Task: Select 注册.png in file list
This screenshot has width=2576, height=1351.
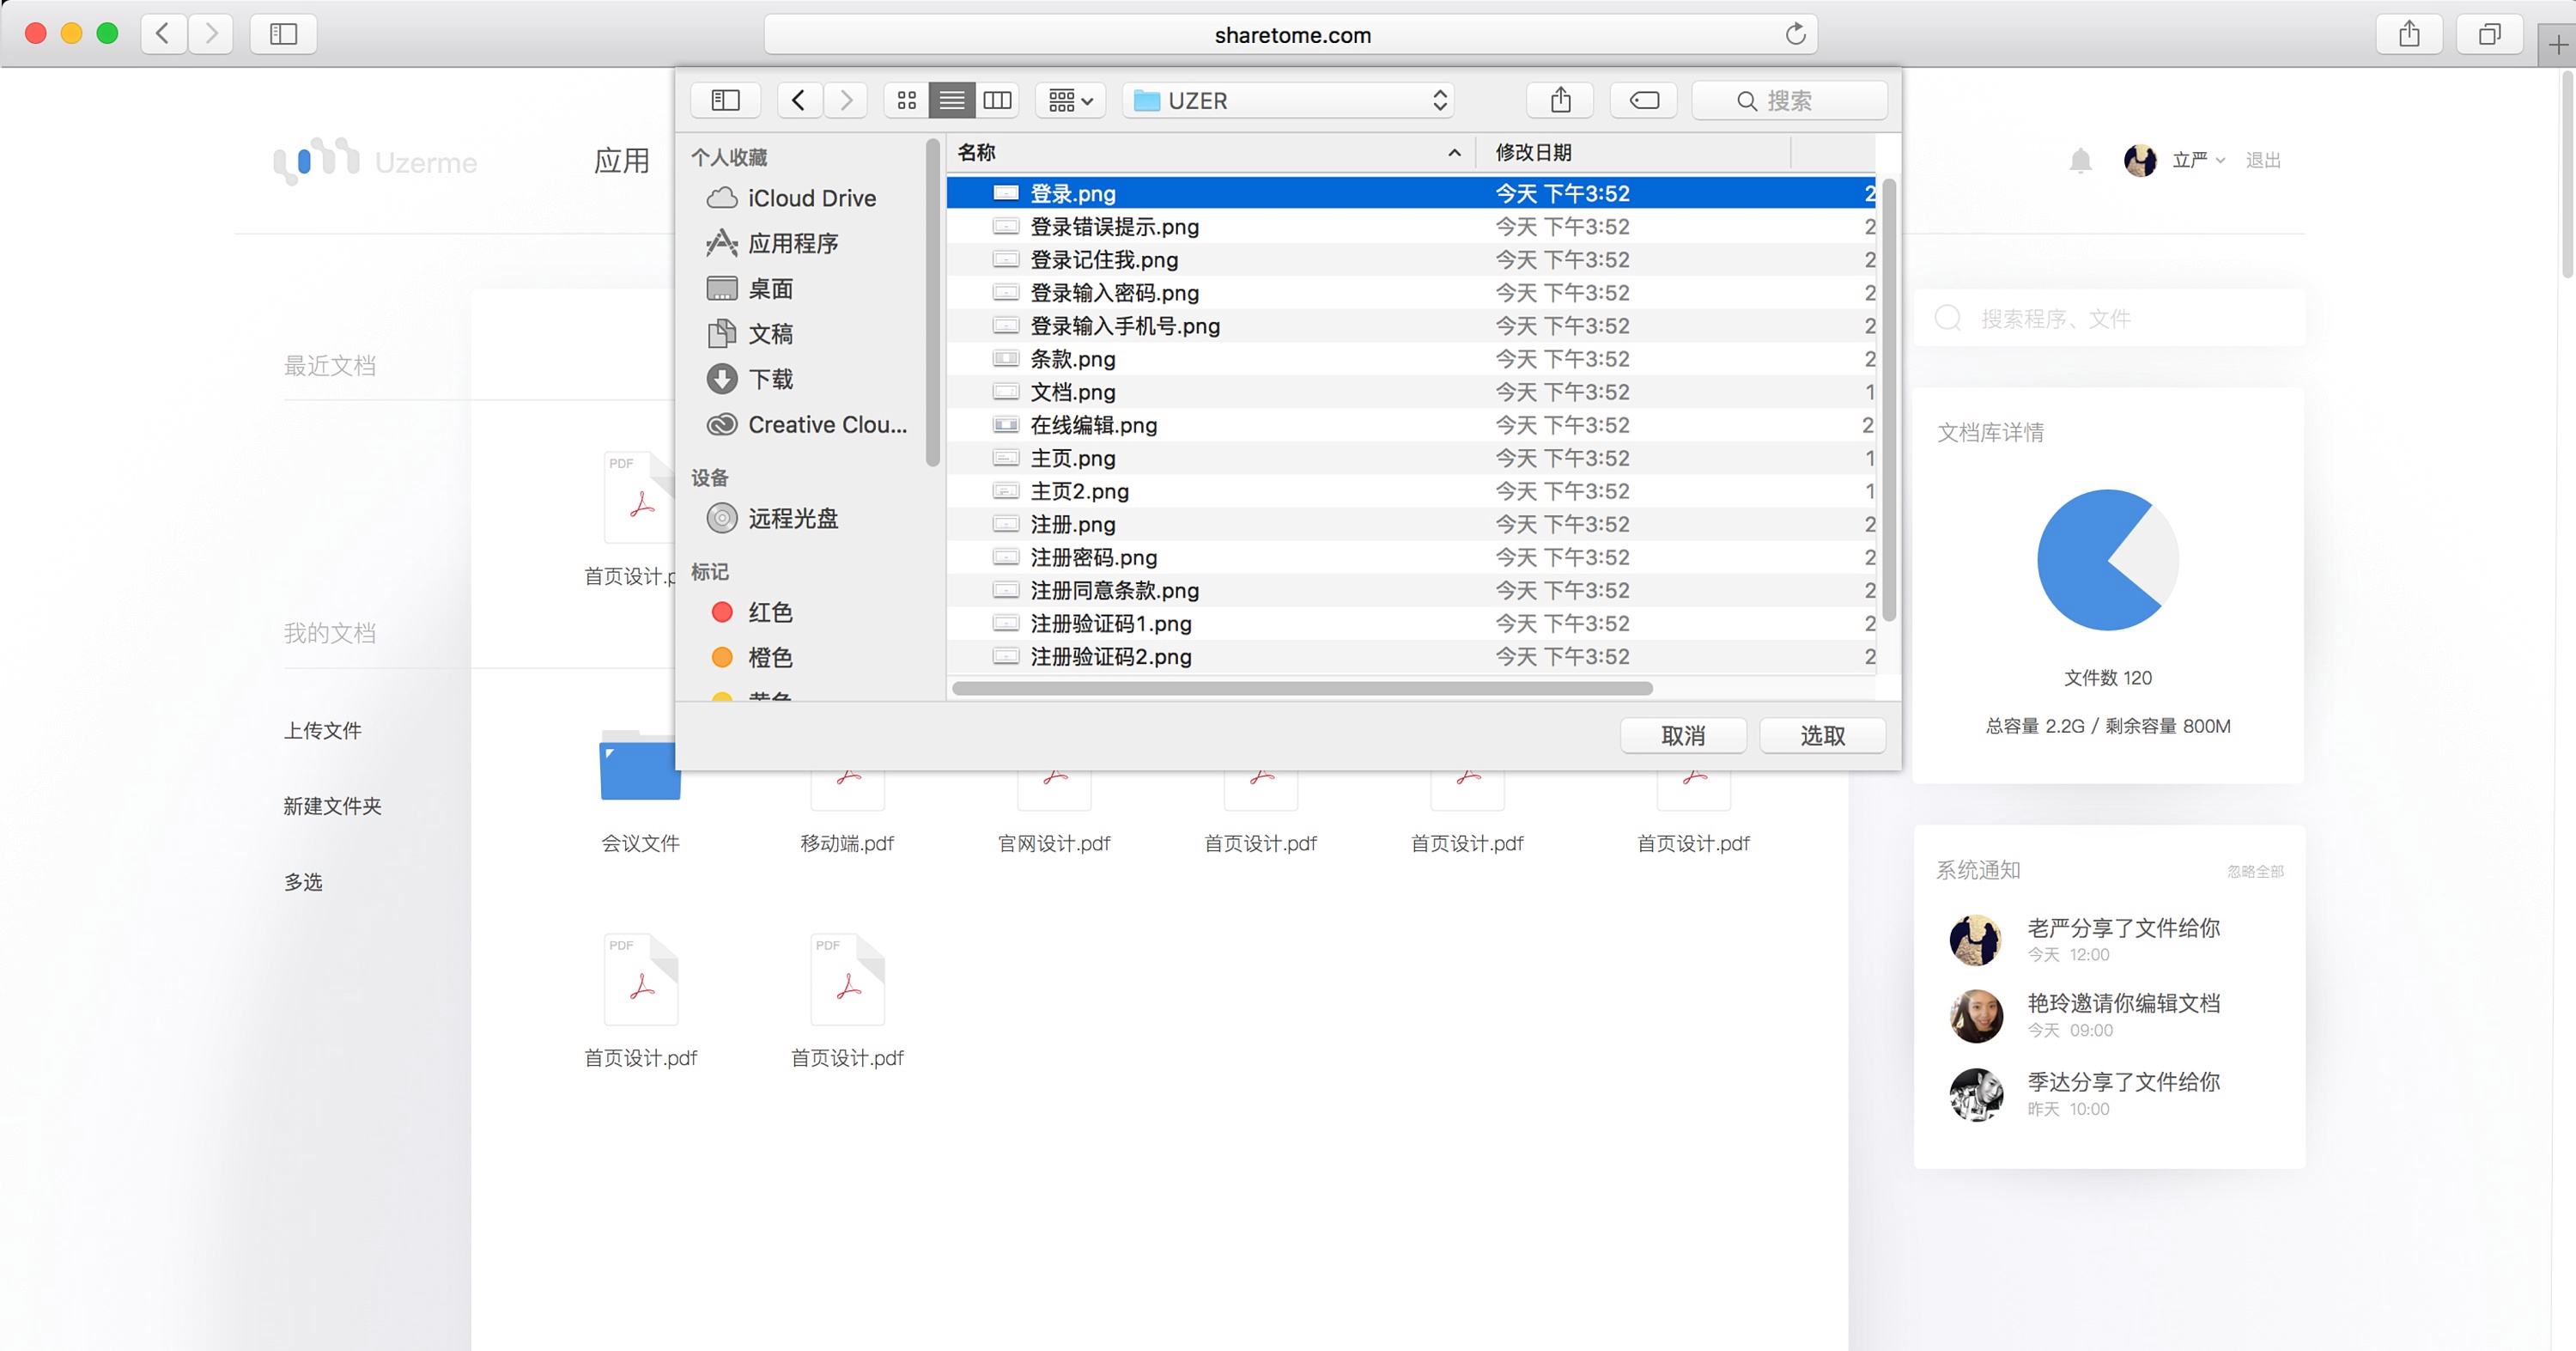Action: pos(1072,524)
